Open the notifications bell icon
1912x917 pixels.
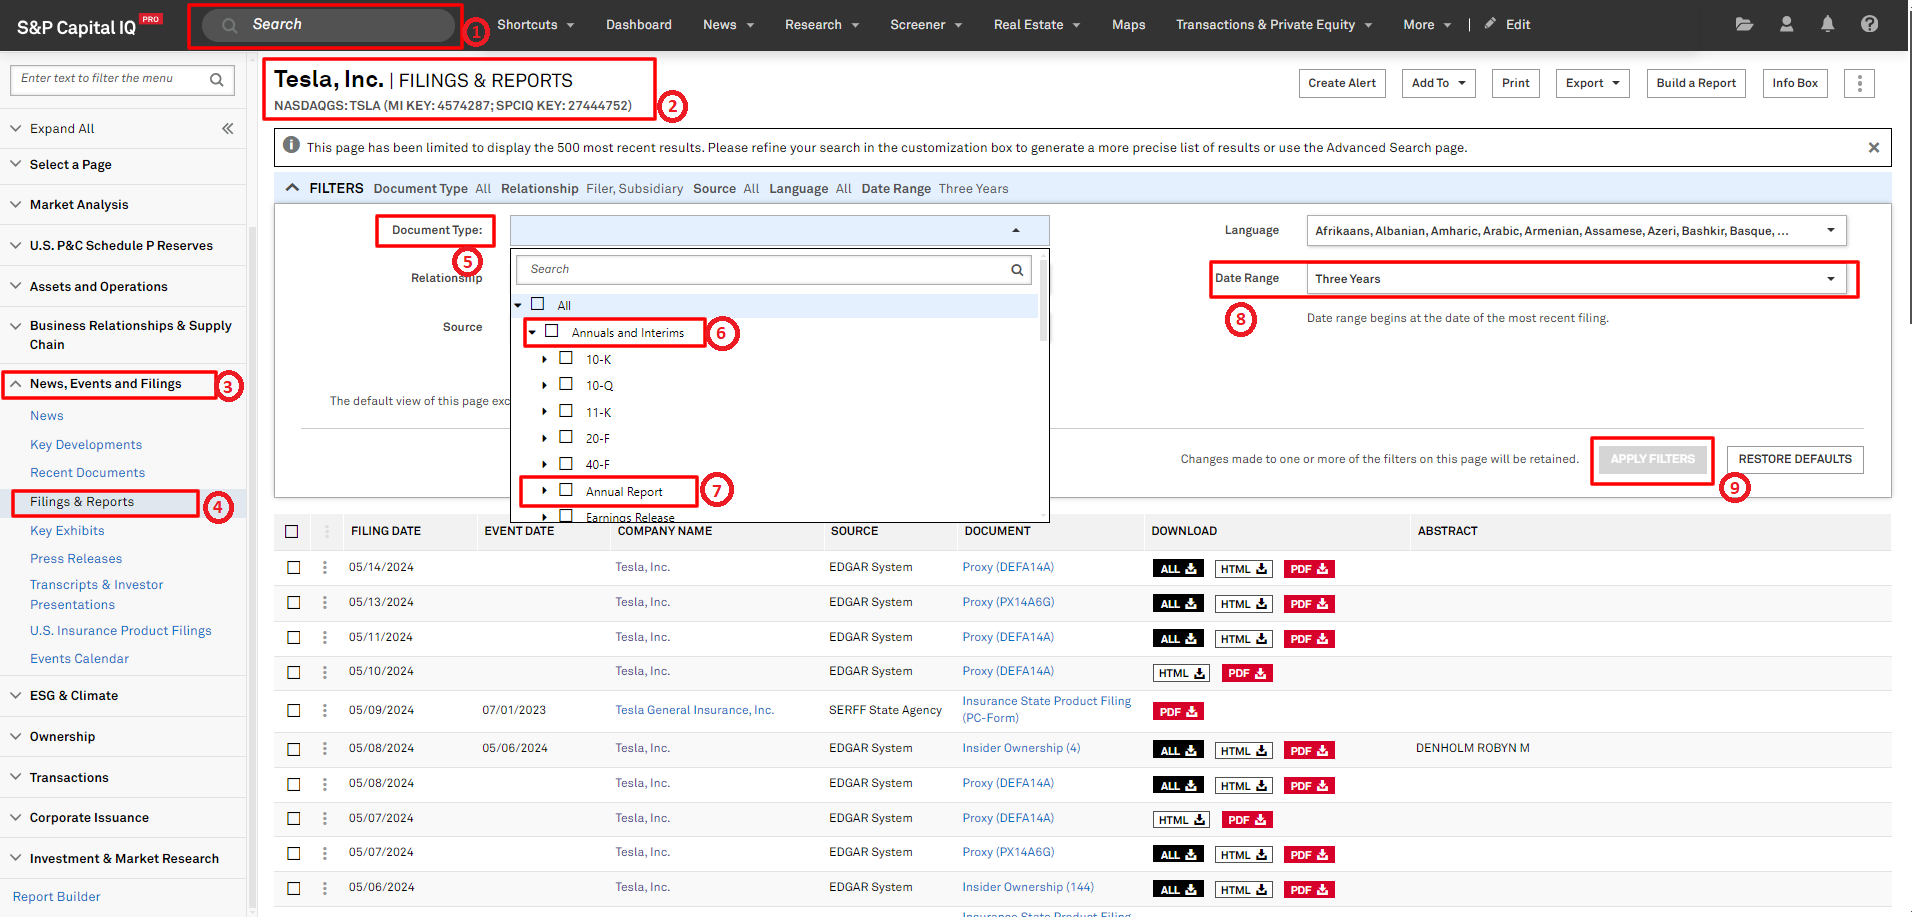[1827, 24]
